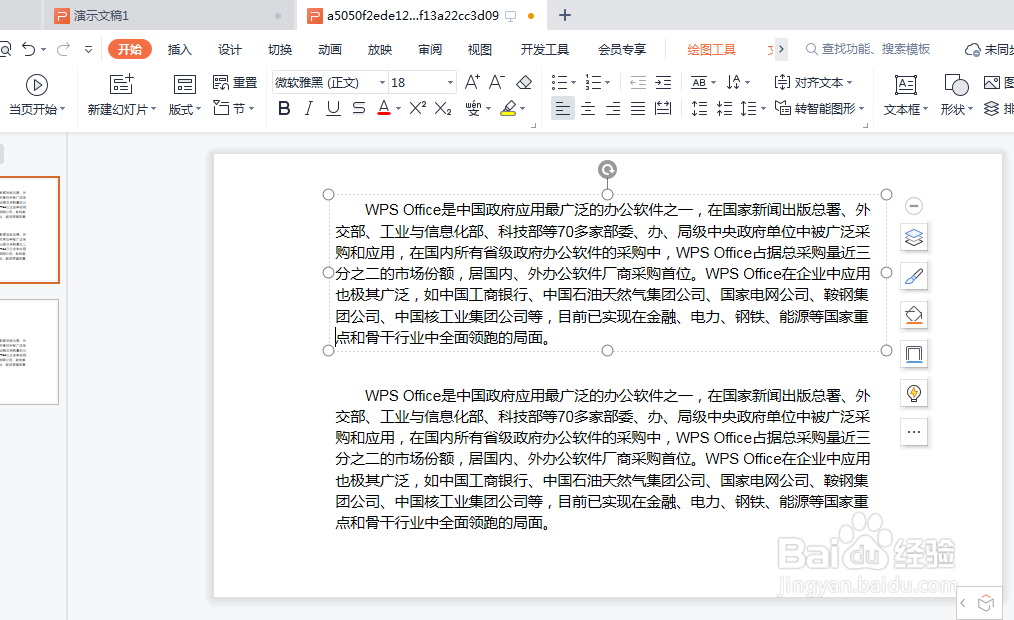1014x620 pixels.
Task: Open the font name combo box
Action: click(x=330, y=82)
